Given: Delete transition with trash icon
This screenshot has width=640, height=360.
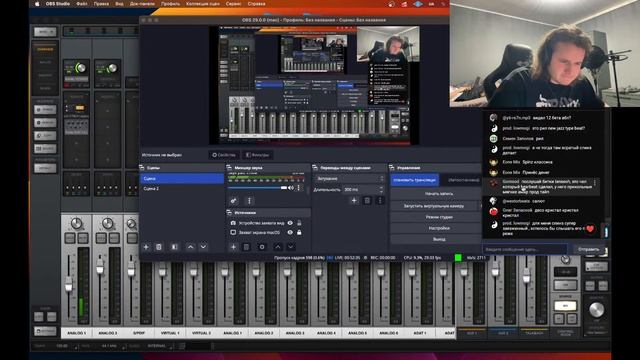Looking at the screenshot, I should click(367, 200).
